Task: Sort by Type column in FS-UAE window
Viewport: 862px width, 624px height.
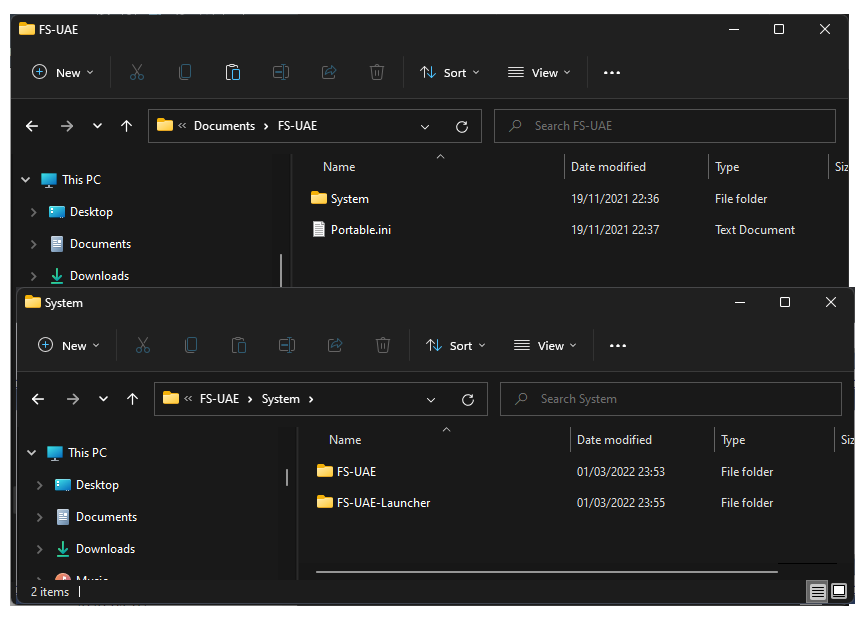Action: [727, 167]
